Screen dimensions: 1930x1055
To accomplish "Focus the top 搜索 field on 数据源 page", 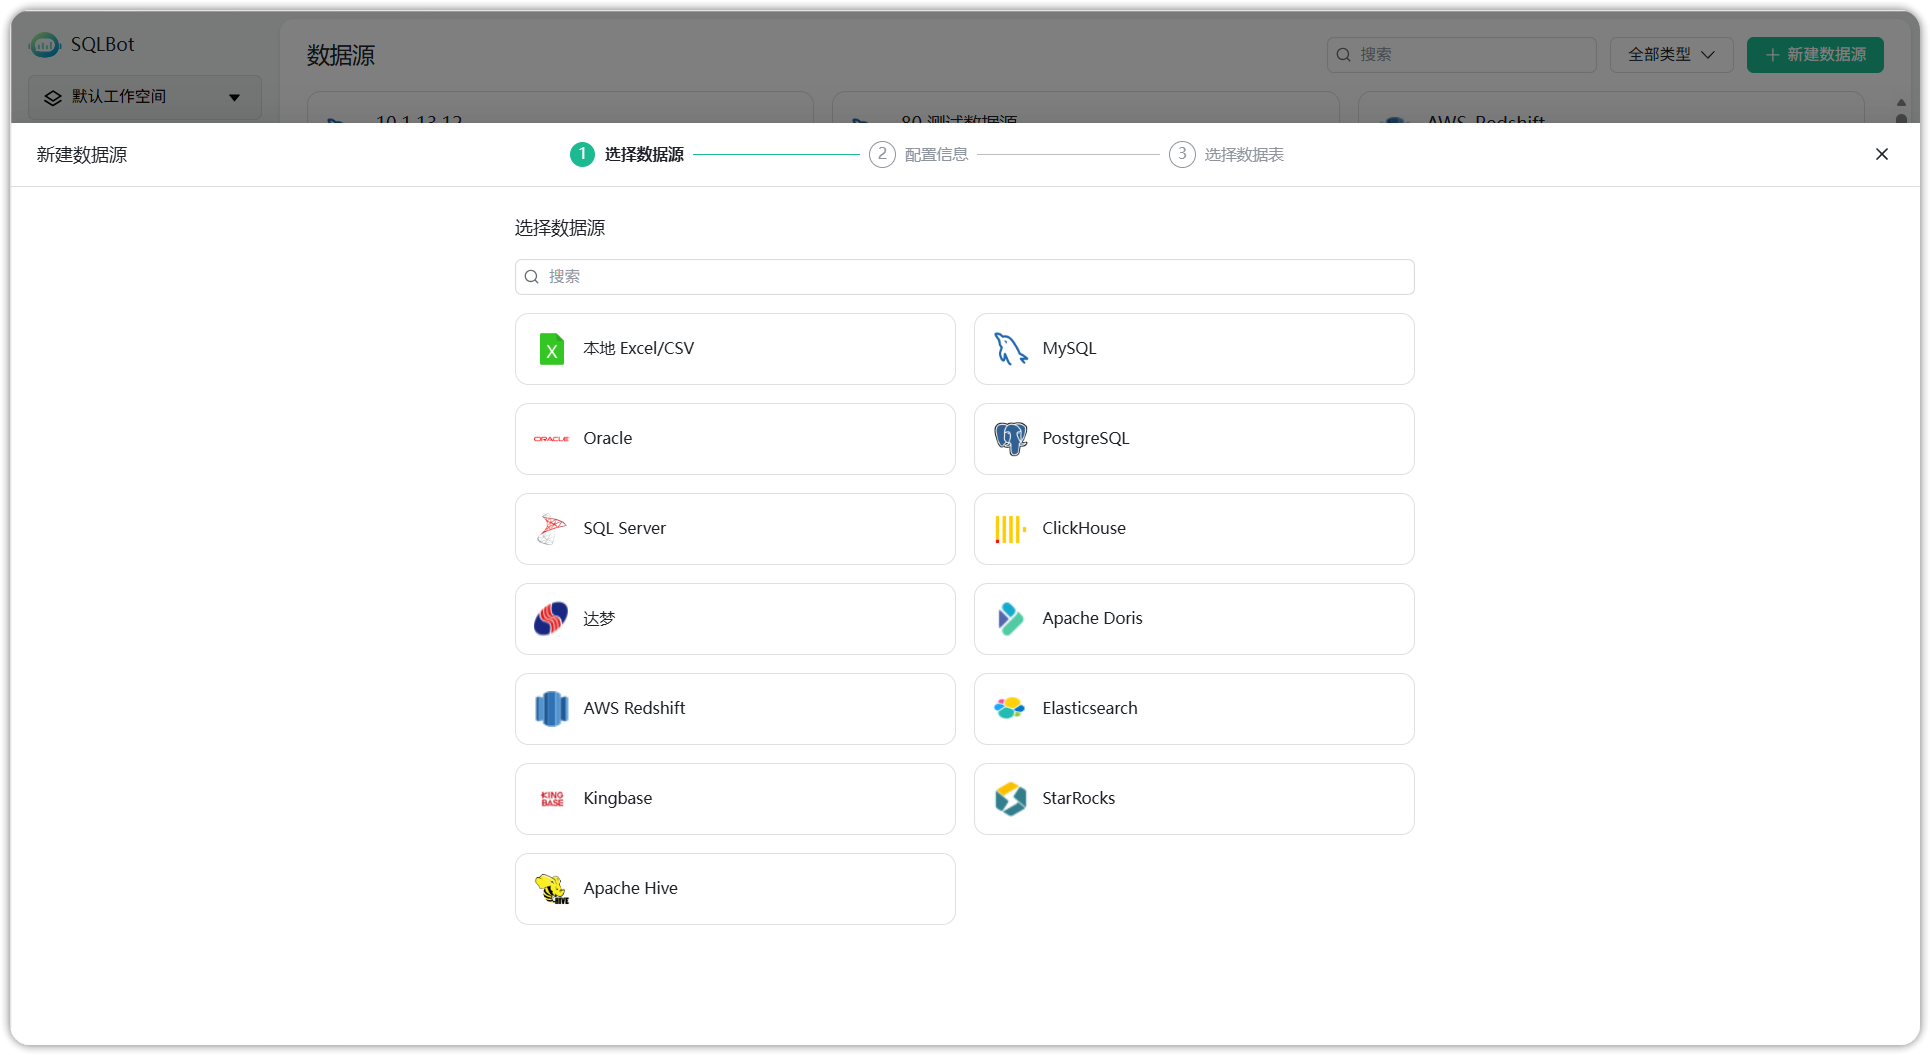I will point(1461,55).
